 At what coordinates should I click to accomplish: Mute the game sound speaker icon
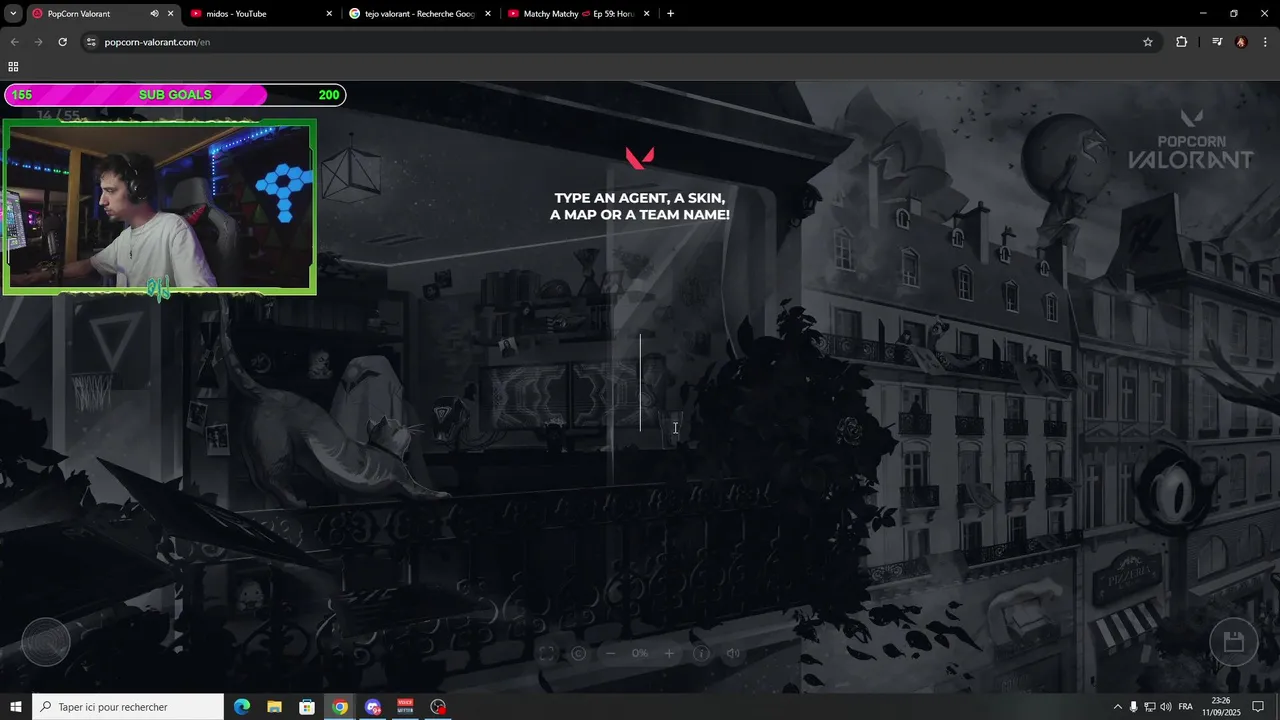pos(733,653)
